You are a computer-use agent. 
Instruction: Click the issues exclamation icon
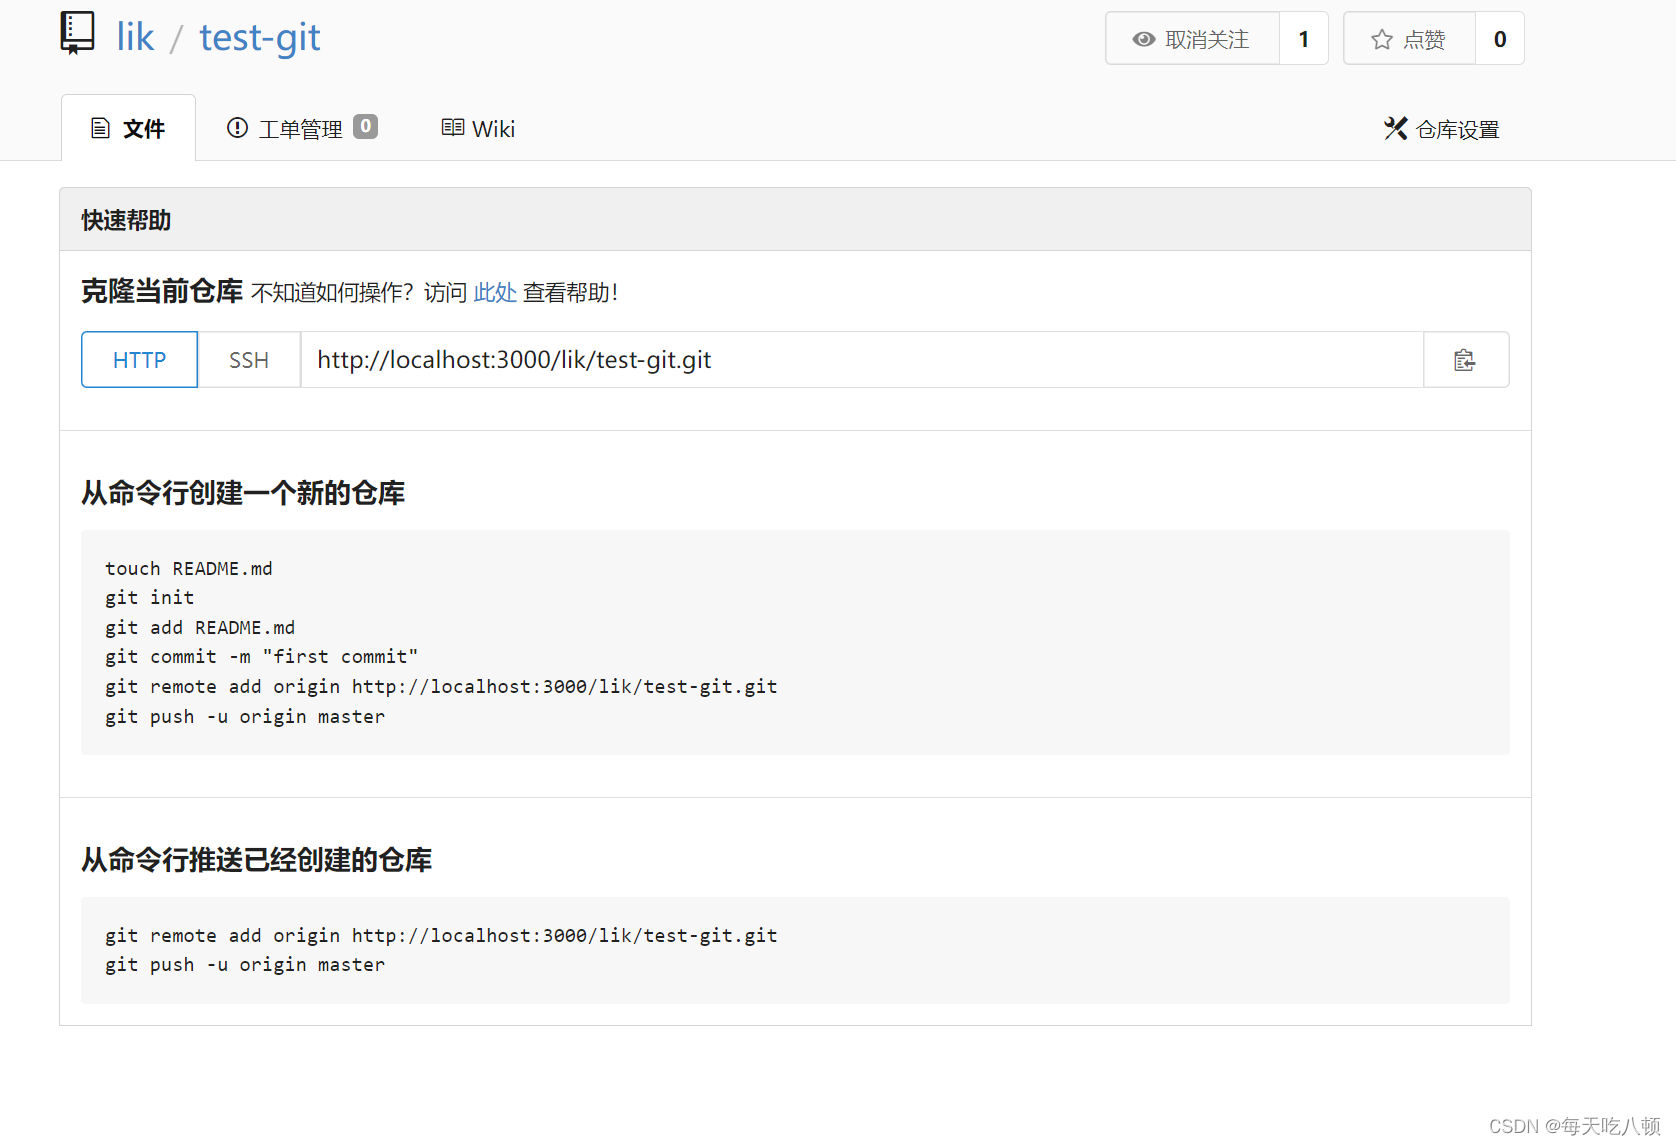pyautogui.click(x=237, y=127)
